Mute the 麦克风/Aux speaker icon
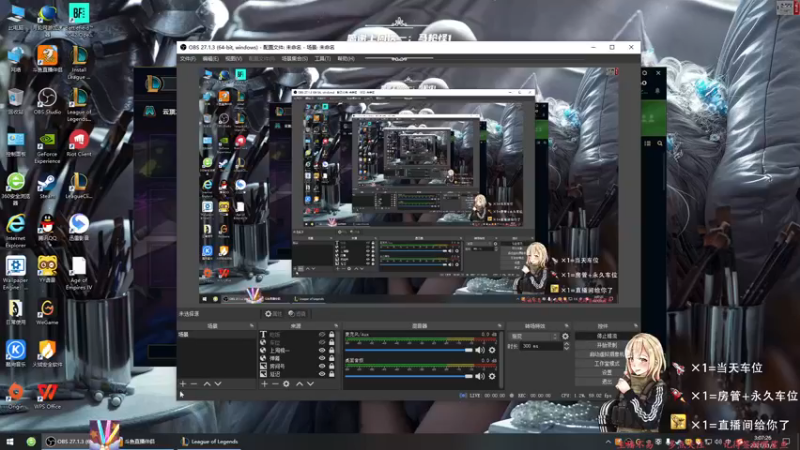800x450 pixels. [480, 350]
